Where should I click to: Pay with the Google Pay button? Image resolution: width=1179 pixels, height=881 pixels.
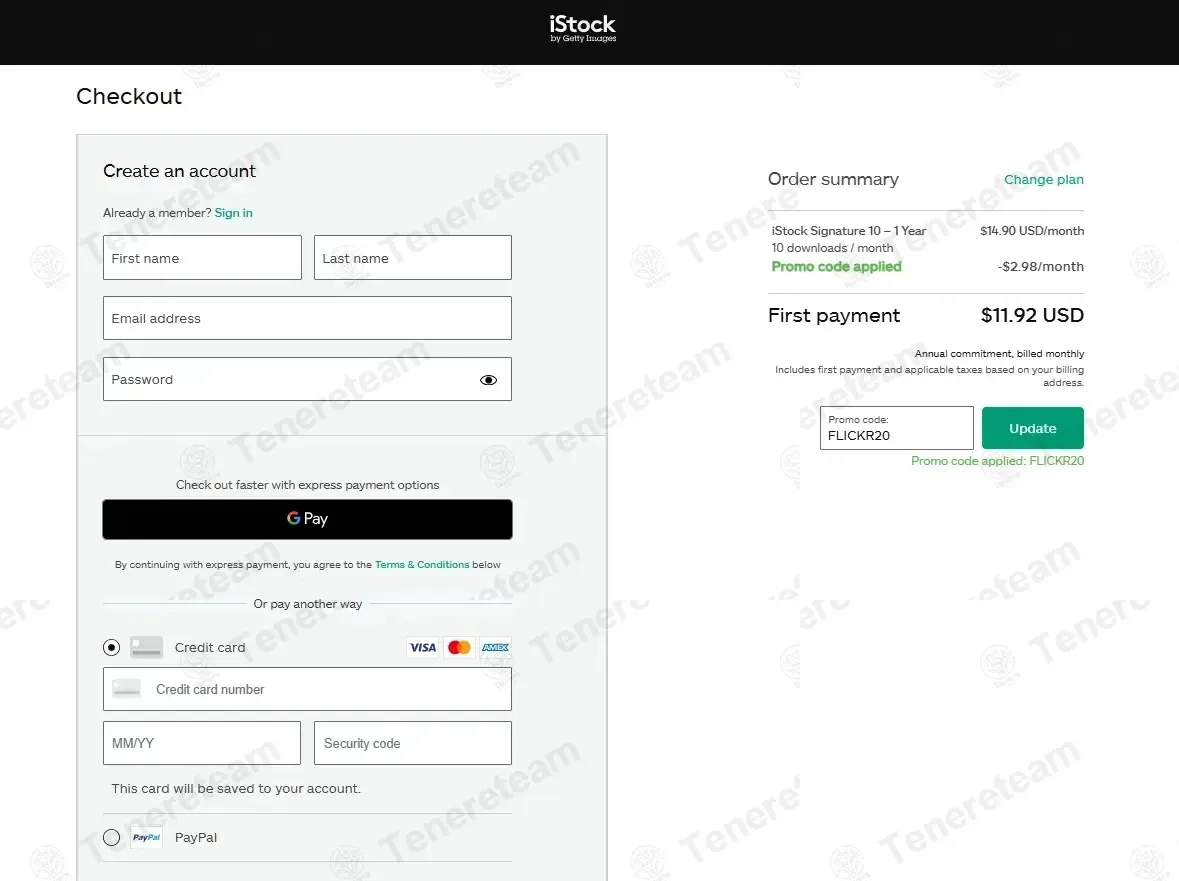tap(308, 519)
